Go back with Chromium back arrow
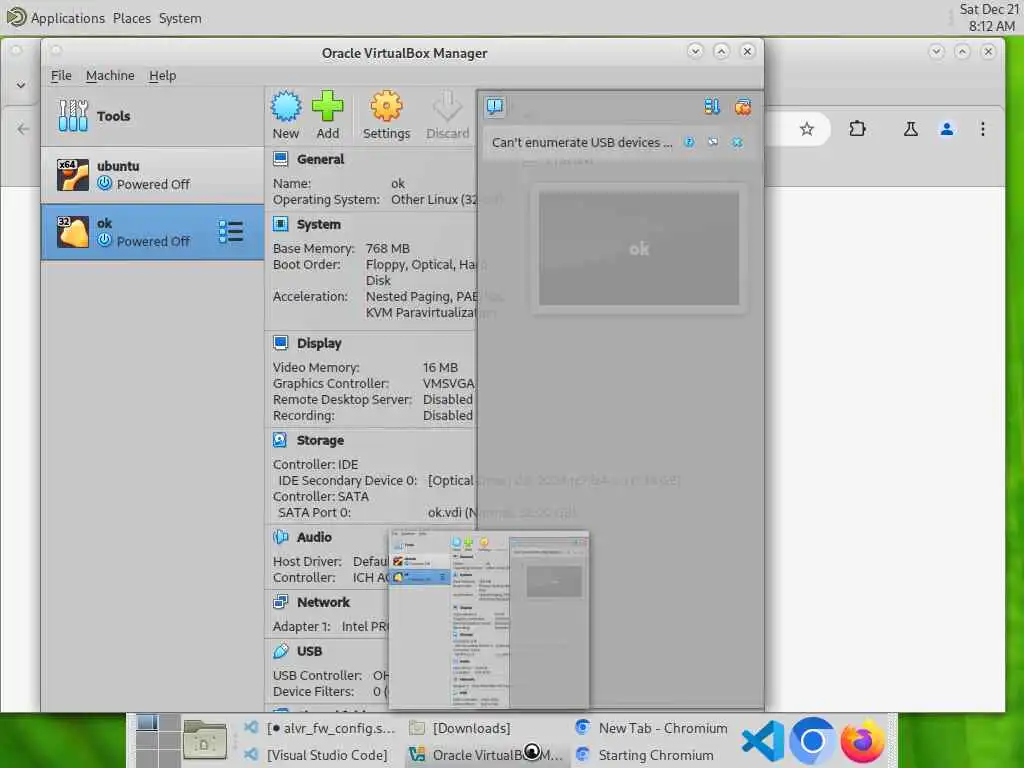1024x768 pixels. point(24,129)
